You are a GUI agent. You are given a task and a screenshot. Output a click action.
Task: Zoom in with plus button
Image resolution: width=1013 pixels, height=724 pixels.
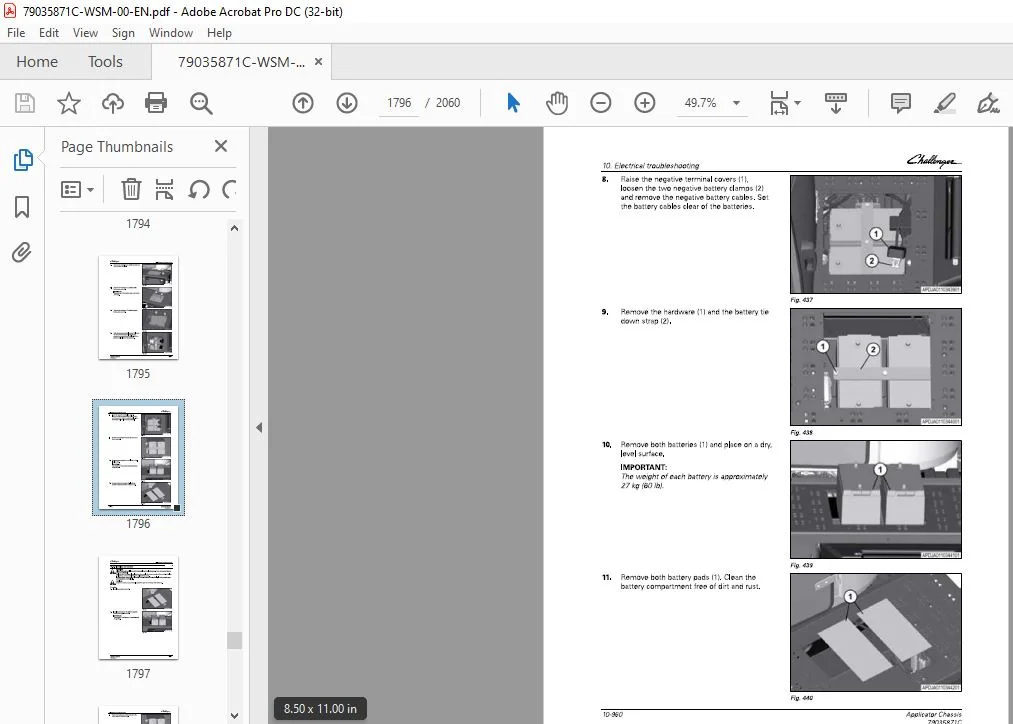click(x=645, y=103)
